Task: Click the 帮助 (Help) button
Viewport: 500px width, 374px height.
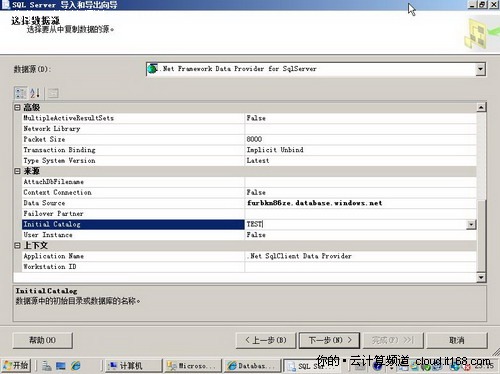Action: [42, 340]
